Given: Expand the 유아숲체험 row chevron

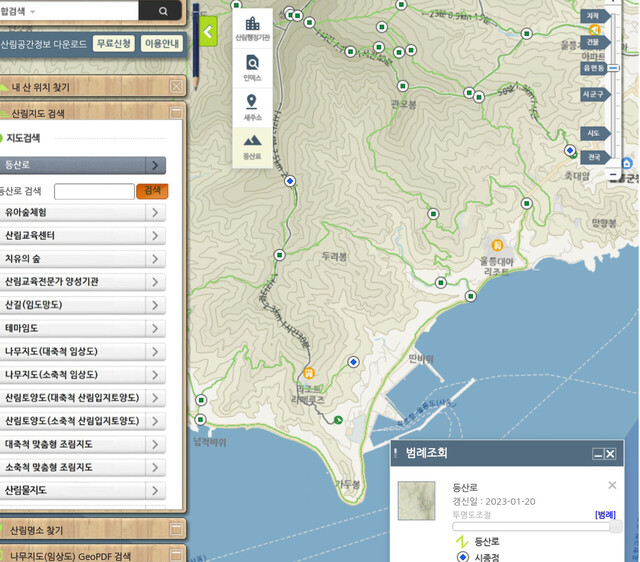Looking at the screenshot, I should [155, 213].
